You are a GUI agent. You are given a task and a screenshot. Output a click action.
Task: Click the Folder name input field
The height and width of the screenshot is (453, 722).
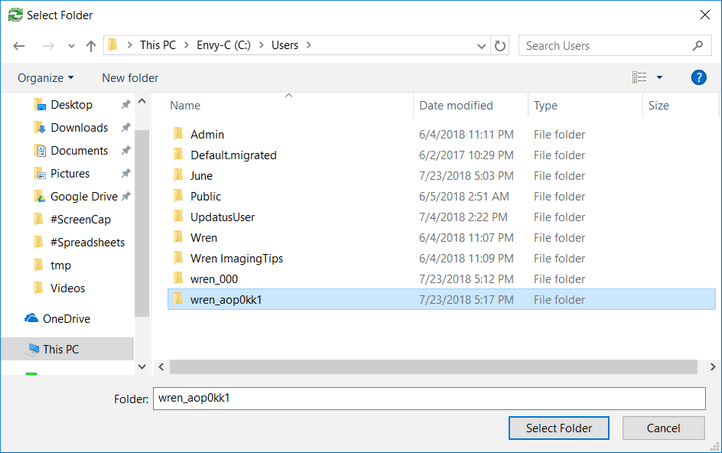(x=430, y=397)
